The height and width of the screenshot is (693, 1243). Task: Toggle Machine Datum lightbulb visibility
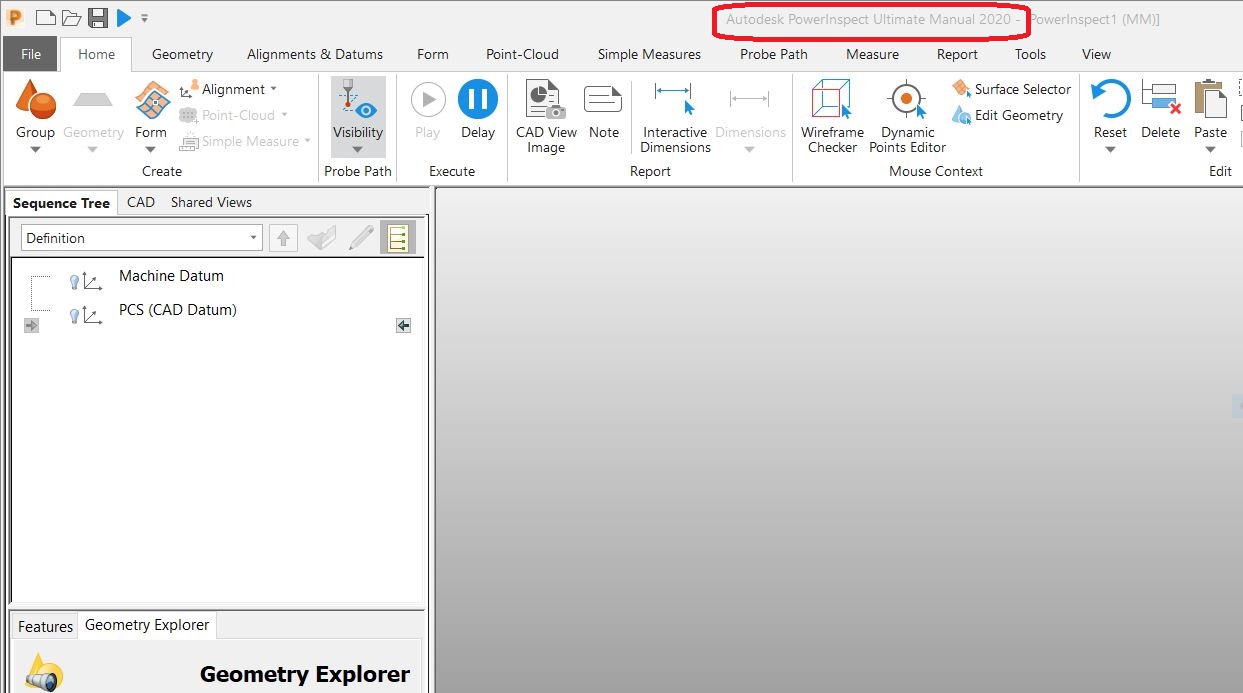[x=74, y=282]
